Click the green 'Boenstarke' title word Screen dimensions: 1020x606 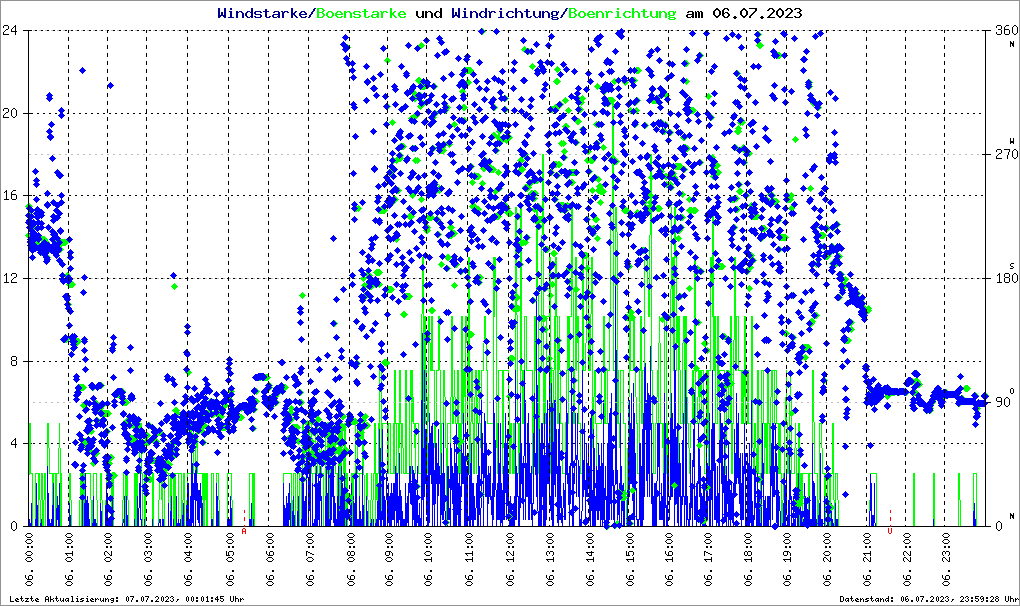(x=361, y=13)
